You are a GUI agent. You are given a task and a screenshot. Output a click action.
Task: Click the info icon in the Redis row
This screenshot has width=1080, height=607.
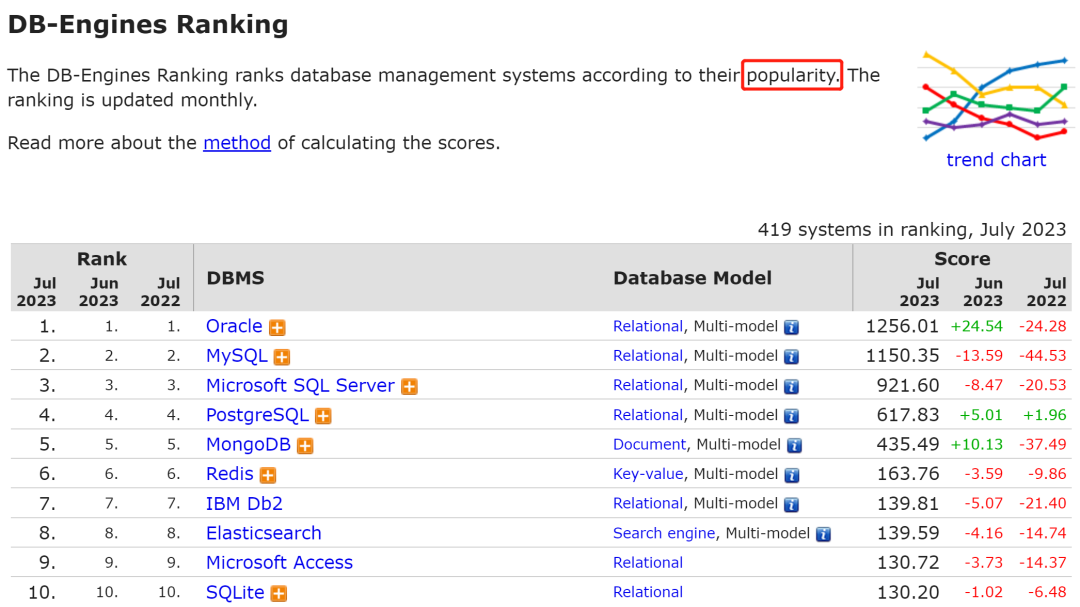[x=791, y=475]
